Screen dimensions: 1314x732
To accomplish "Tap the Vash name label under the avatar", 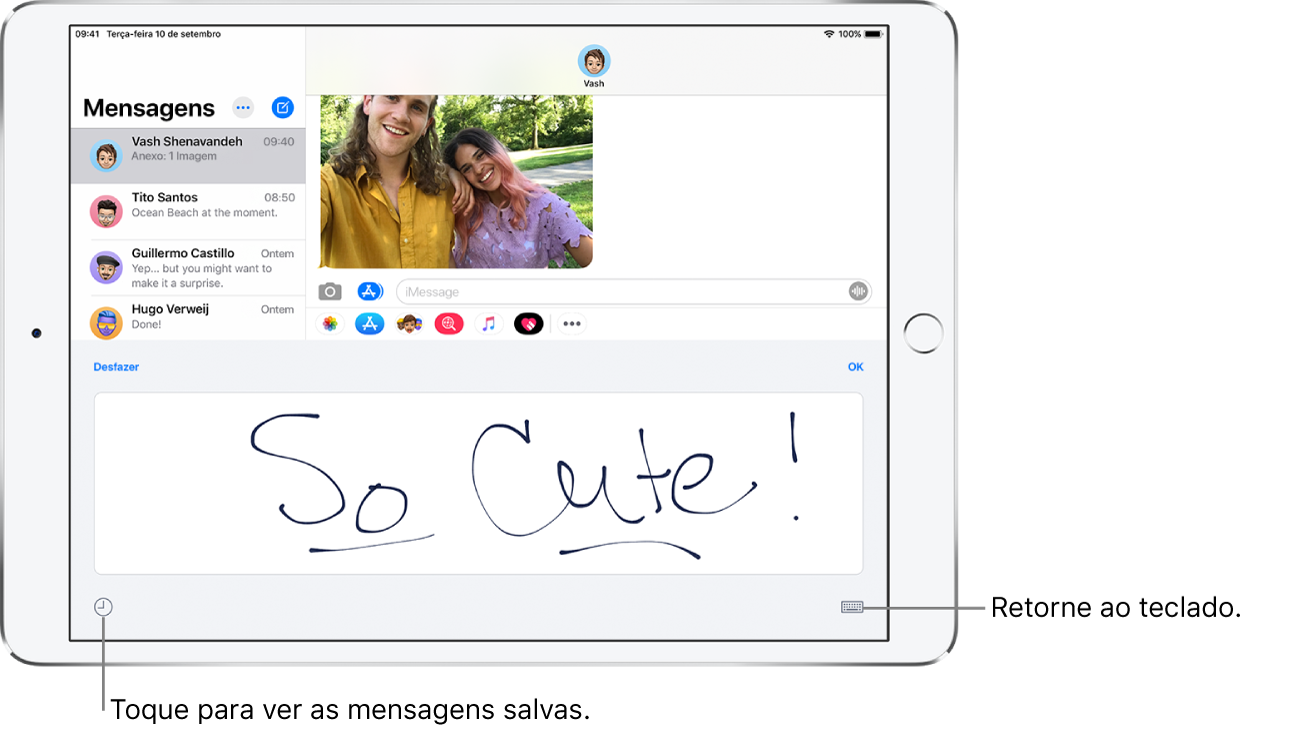I will point(594,84).
